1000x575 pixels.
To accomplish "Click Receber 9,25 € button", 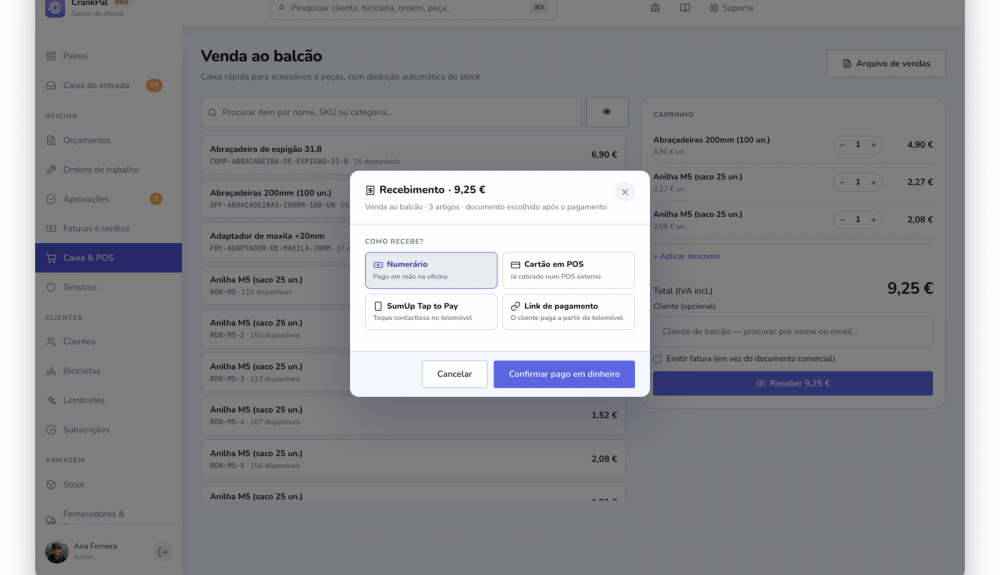I will point(792,383).
